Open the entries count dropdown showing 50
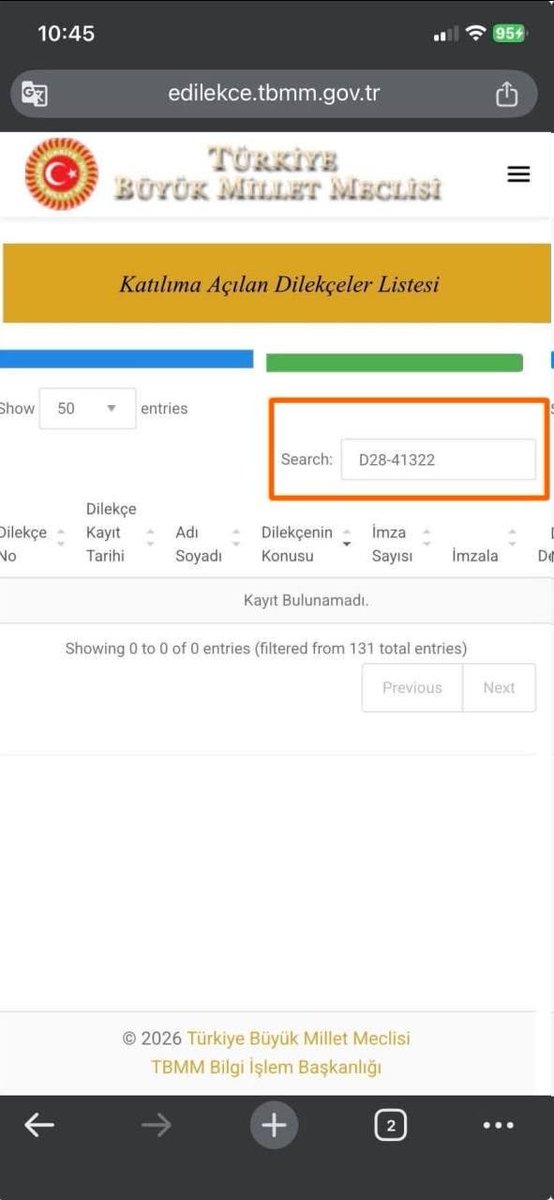The height and width of the screenshot is (1200, 554). 88,408
